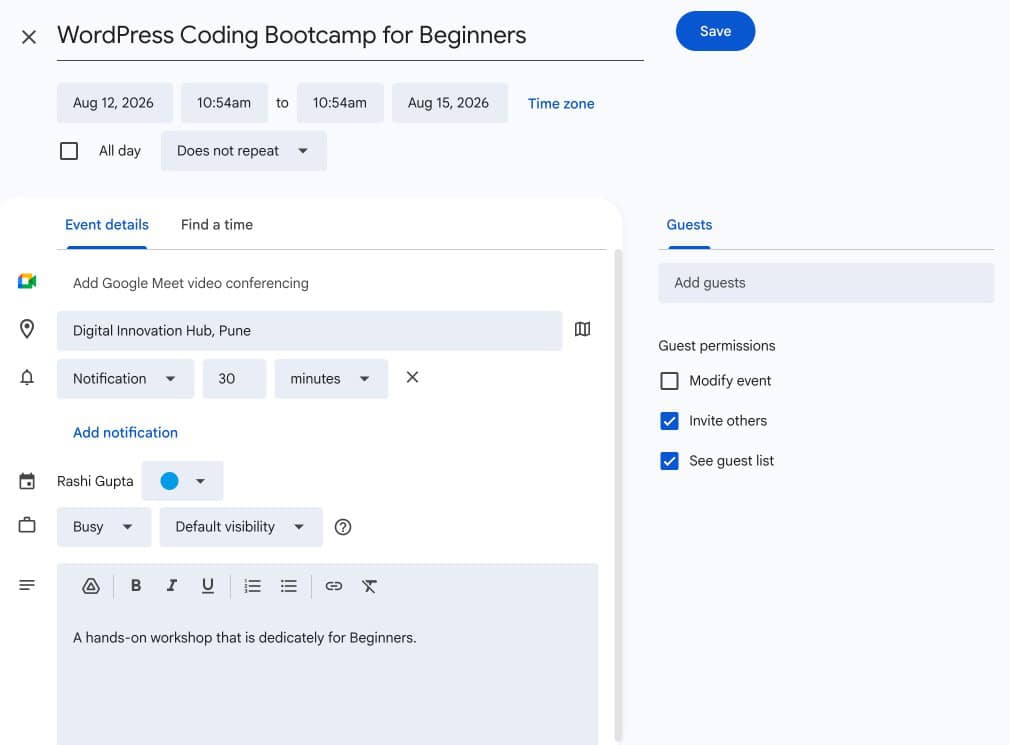1010x745 pixels.
Task: Switch to the Find a time tab
Action: [216, 225]
